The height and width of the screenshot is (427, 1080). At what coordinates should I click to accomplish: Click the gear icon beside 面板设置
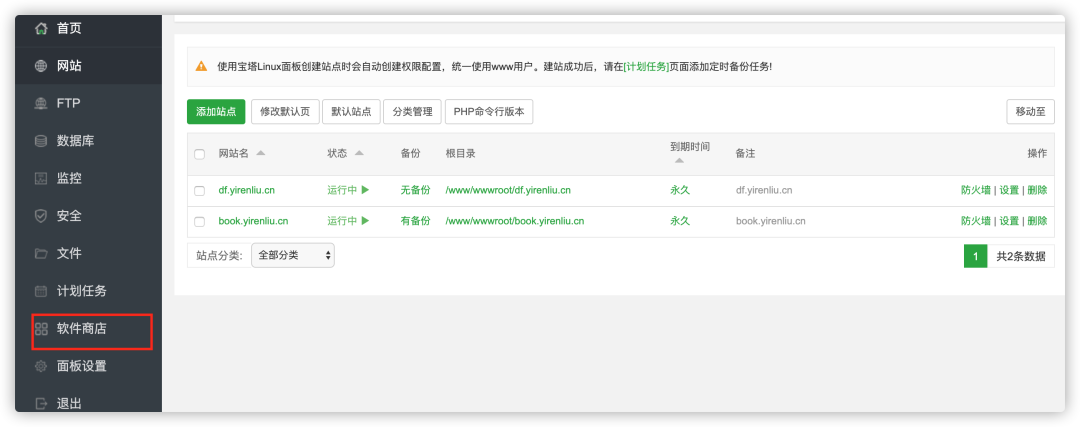(41, 366)
